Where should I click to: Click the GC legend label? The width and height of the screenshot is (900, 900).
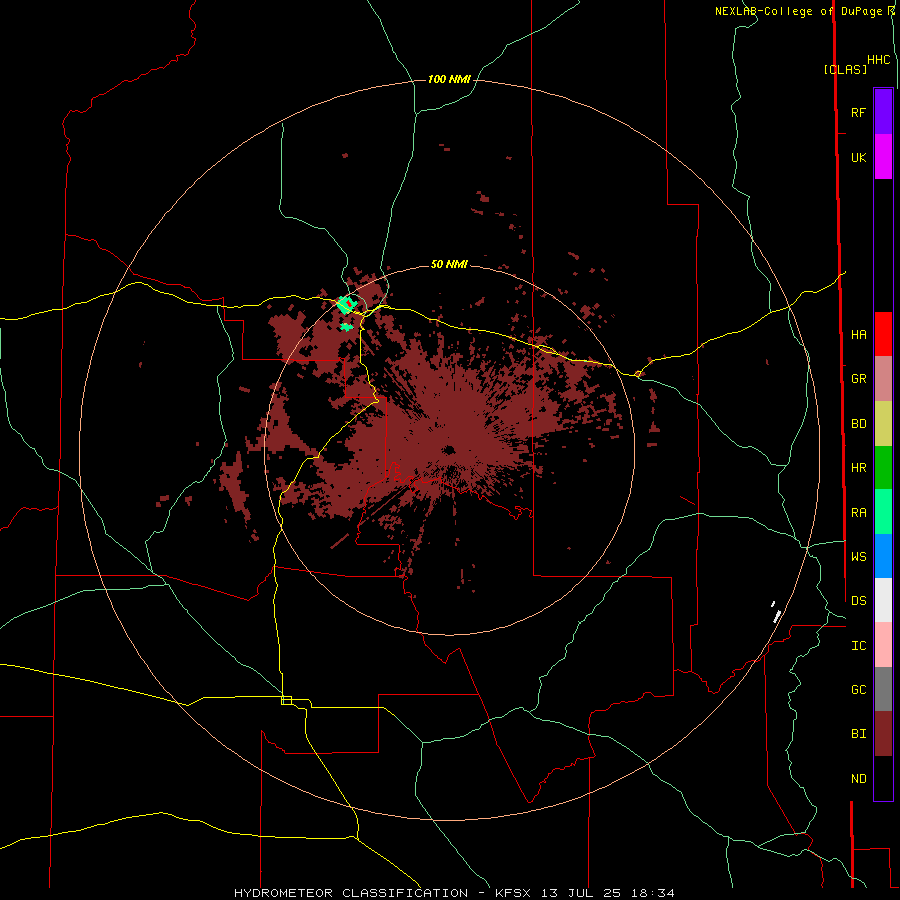click(x=858, y=690)
